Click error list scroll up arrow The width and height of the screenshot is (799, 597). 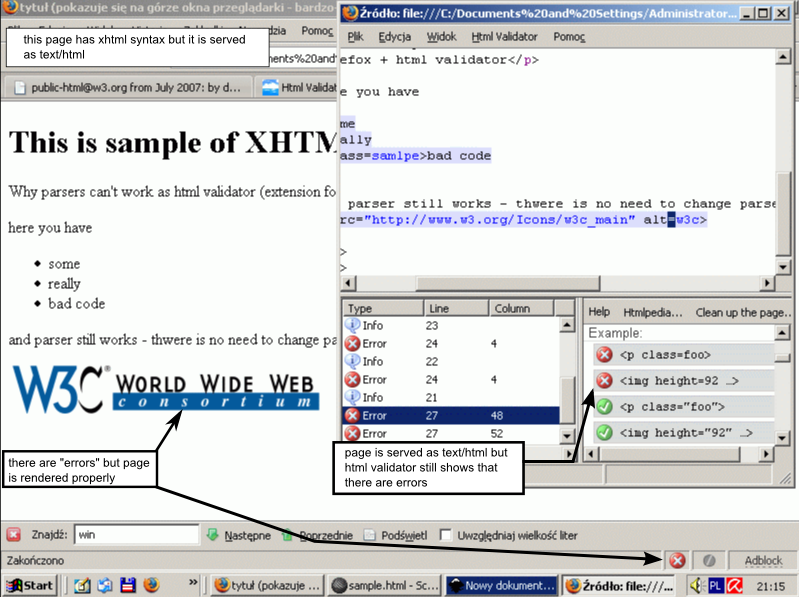pos(567,324)
